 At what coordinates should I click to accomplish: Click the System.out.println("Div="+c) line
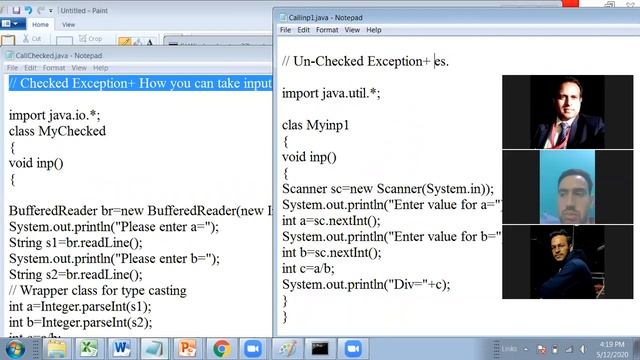[x=366, y=284]
